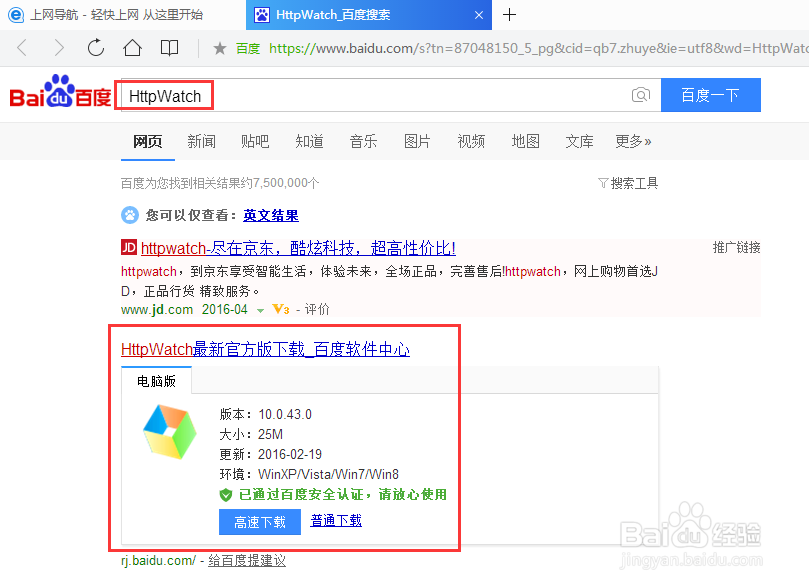This screenshot has width=809, height=588.
Task: Refresh the current page
Action: [x=95, y=47]
